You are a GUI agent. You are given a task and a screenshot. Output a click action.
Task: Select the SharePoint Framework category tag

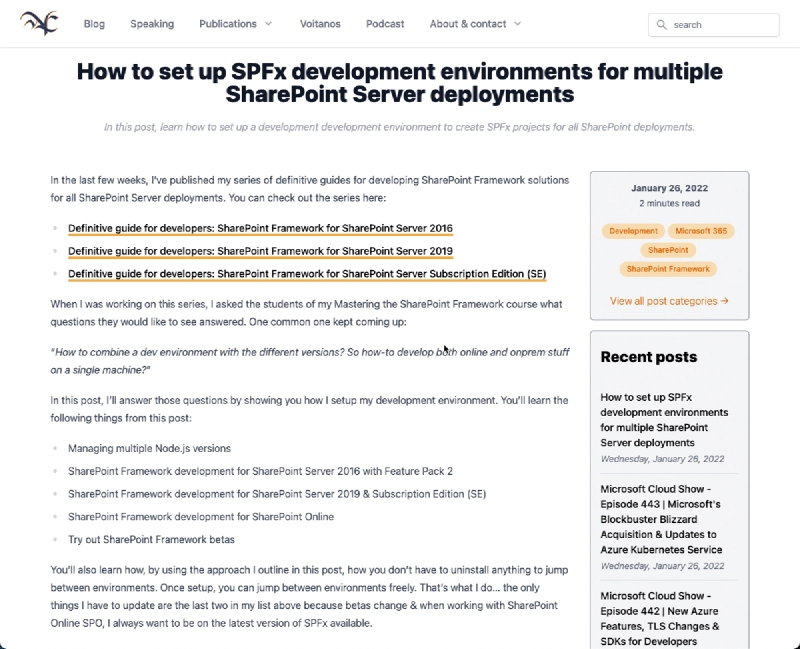click(668, 269)
